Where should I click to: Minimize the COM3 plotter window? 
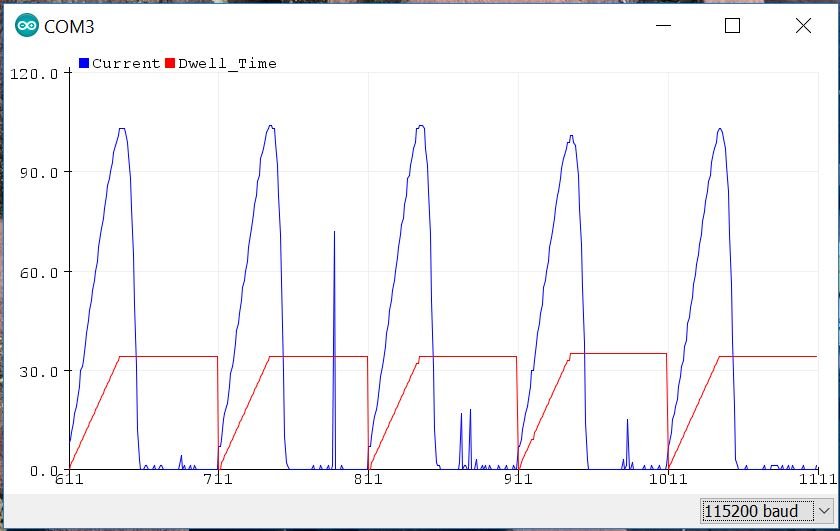(661, 27)
